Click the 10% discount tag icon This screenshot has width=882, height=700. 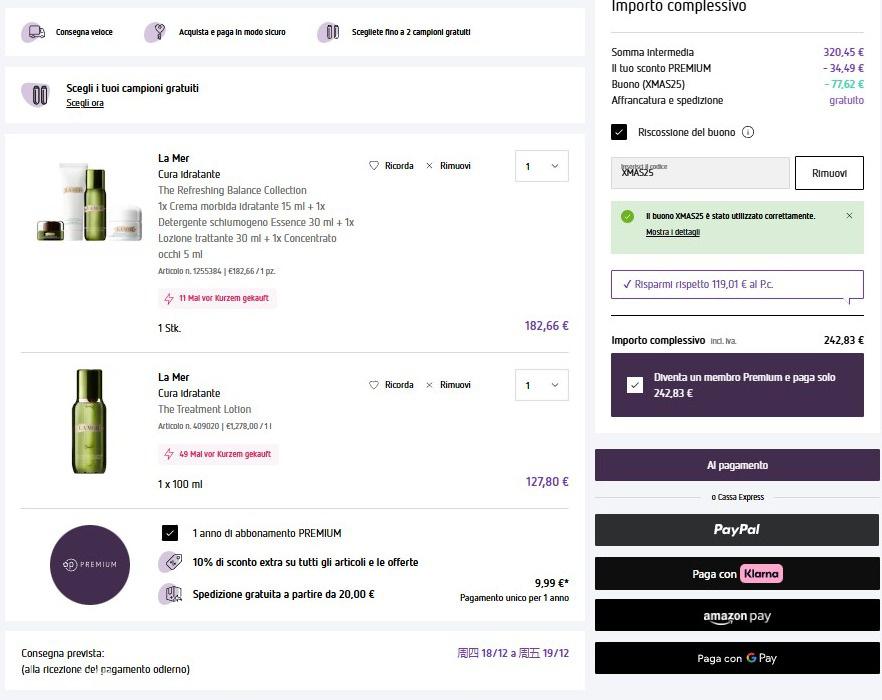[x=171, y=562]
